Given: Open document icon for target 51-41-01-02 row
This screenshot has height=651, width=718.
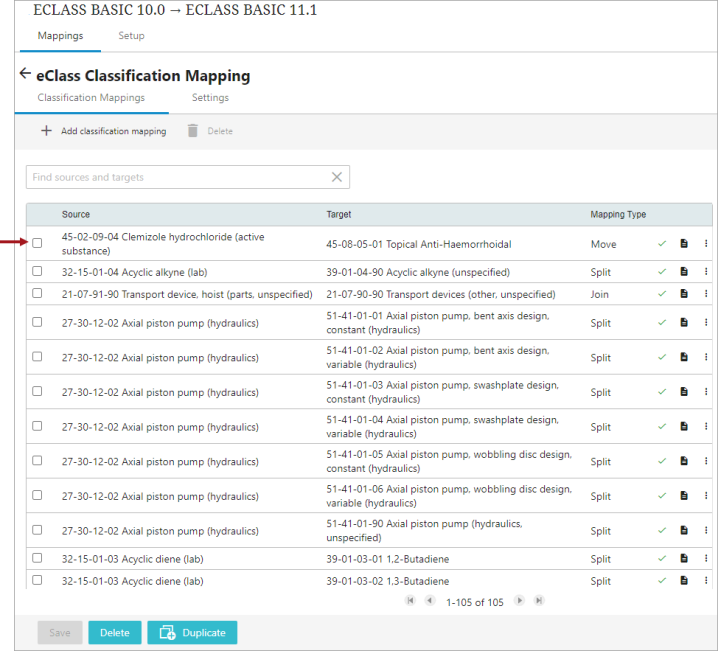Looking at the screenshot, I should click(684, 357).
